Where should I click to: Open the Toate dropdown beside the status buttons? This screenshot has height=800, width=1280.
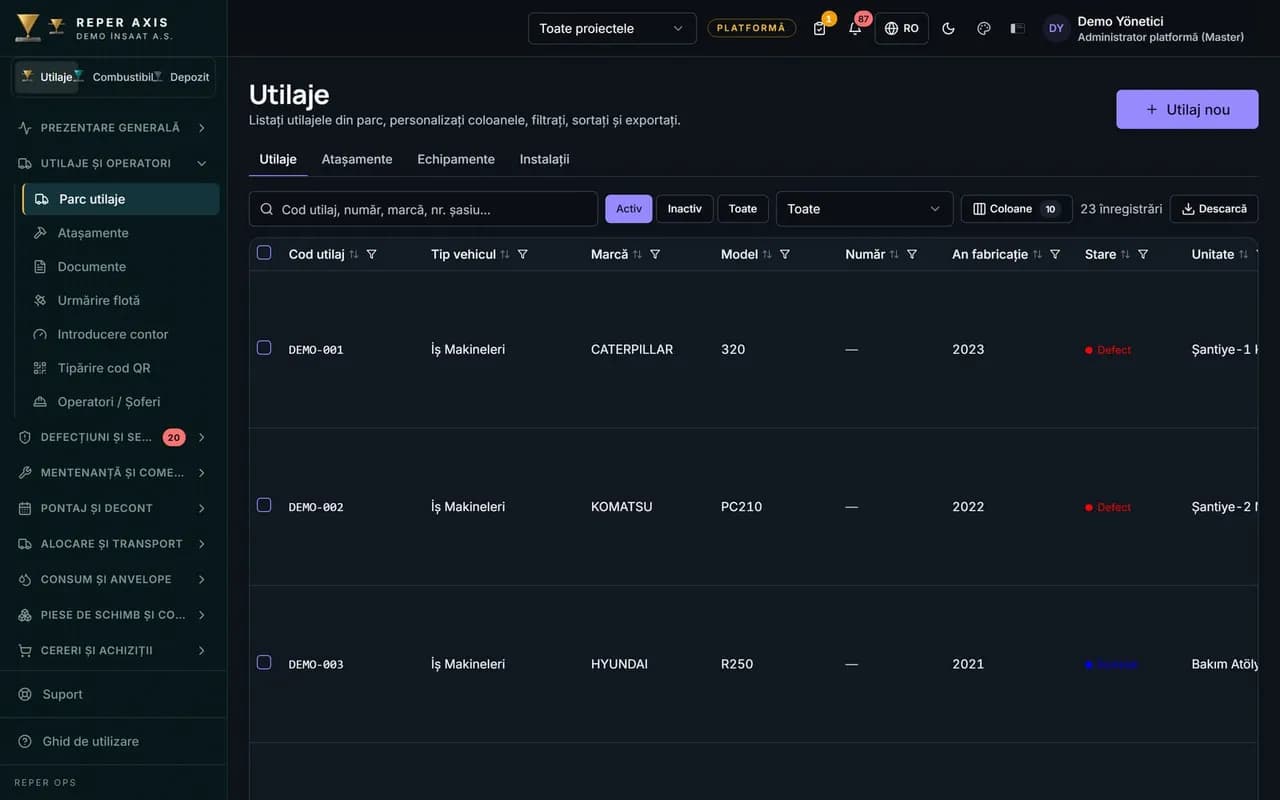pyautogui.click(x=864, y=209)
